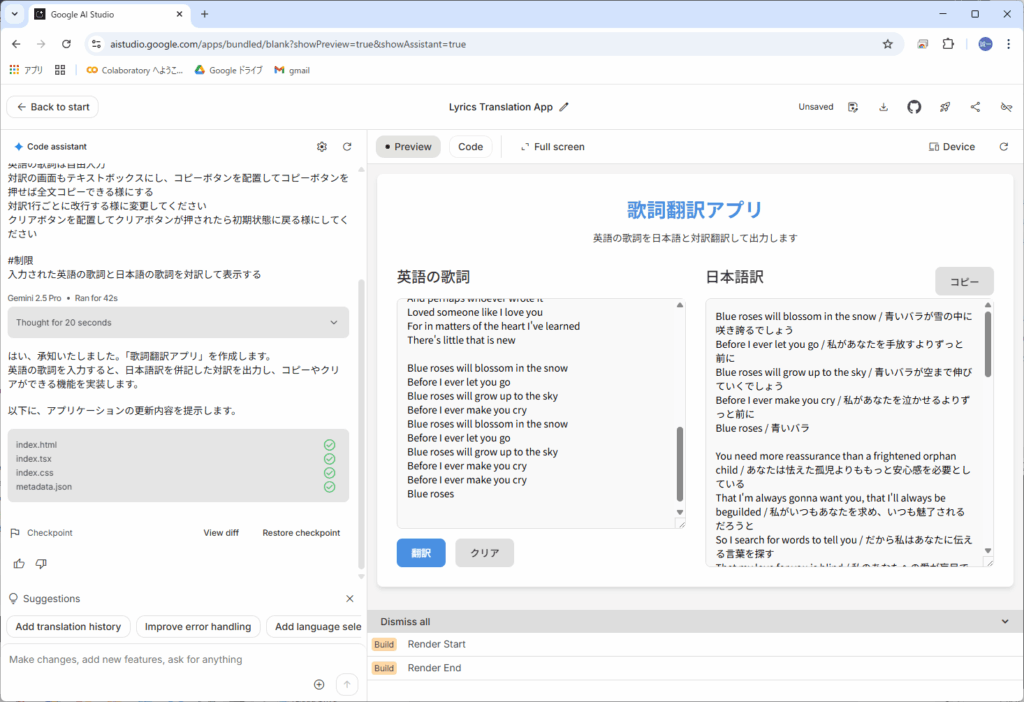The width and height of the screenshot is (1024, 702).
Task: Enter Full screen preview mode
Action: coord(552,147)
